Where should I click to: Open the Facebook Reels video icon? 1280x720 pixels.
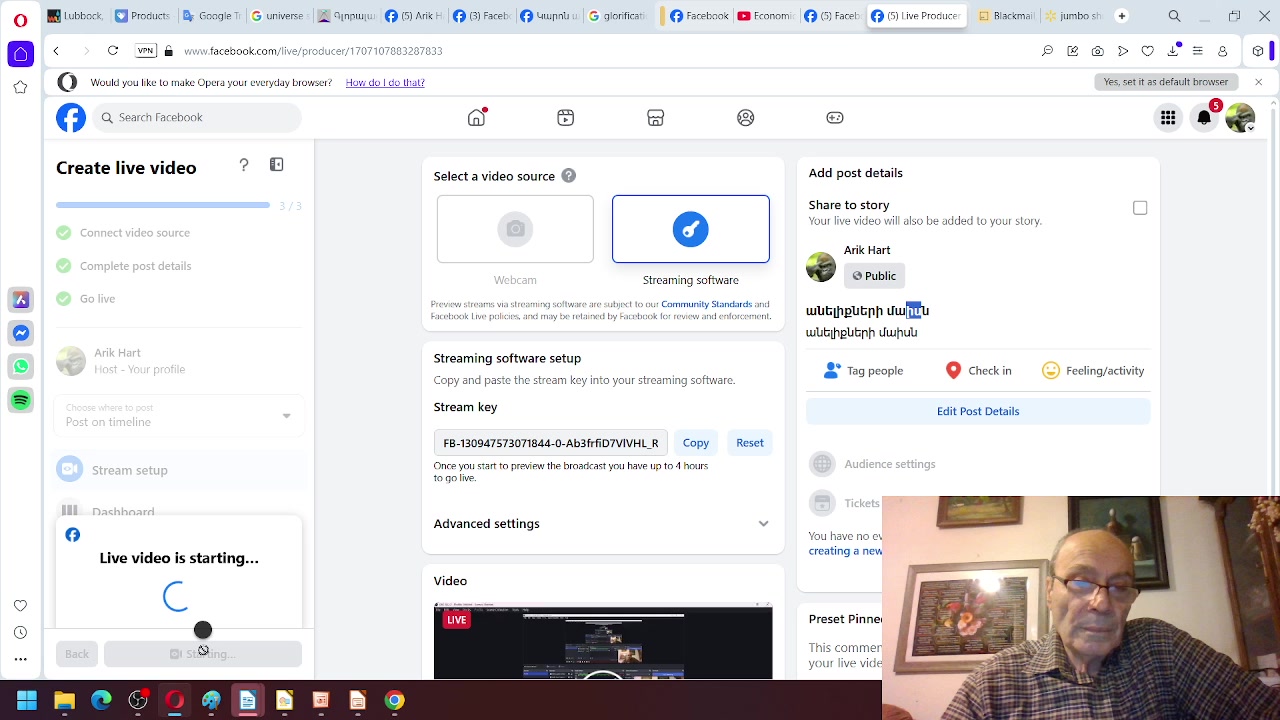[566, 118]
